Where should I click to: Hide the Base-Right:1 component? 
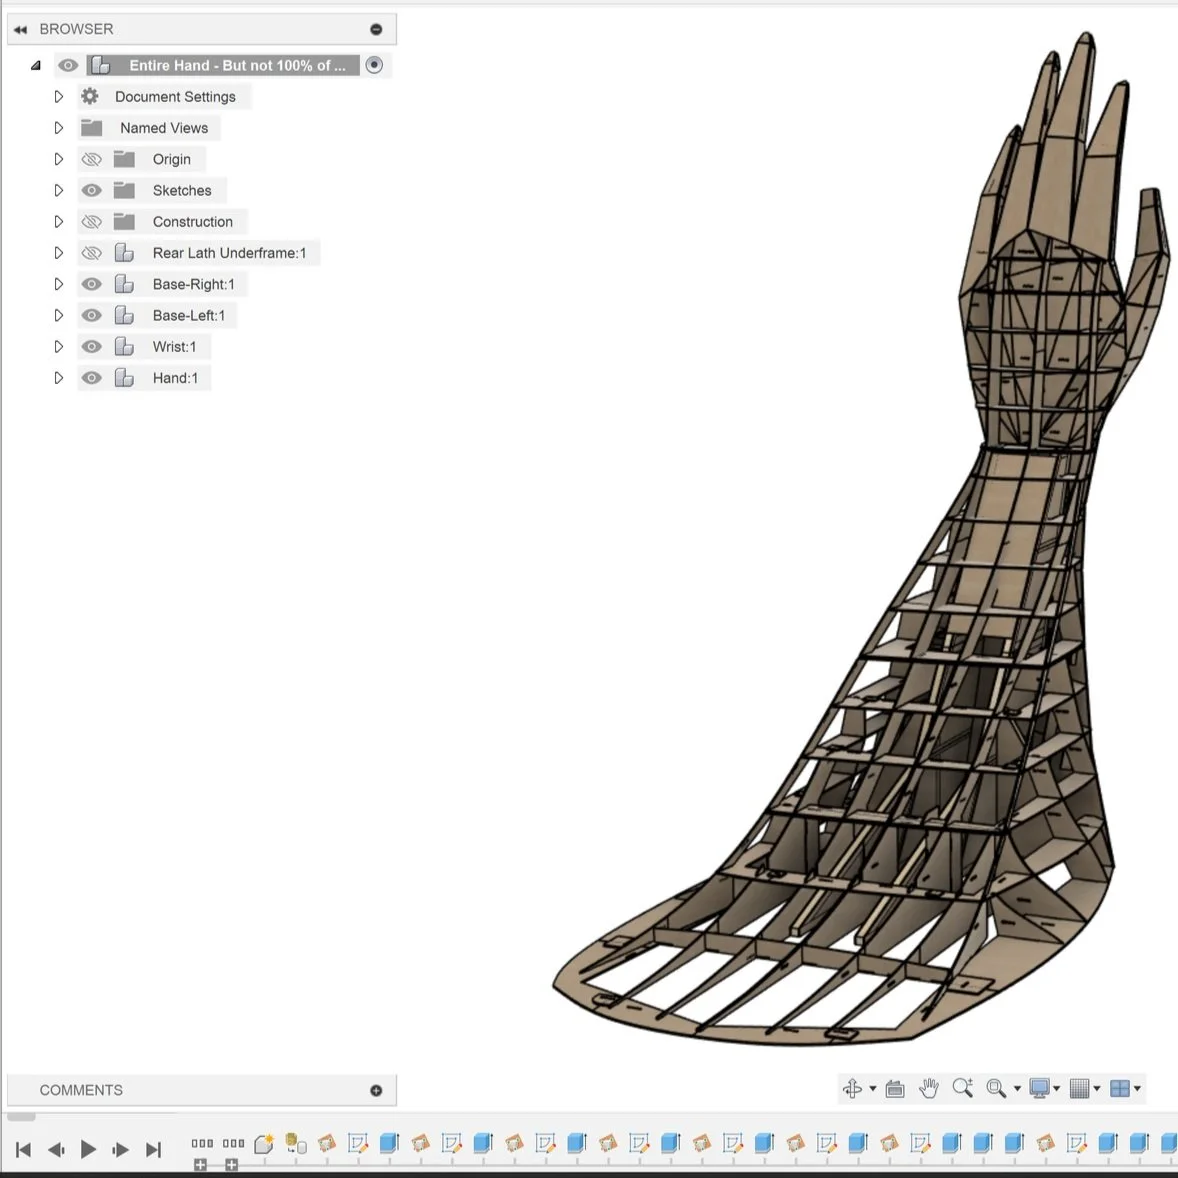(92, 284)
